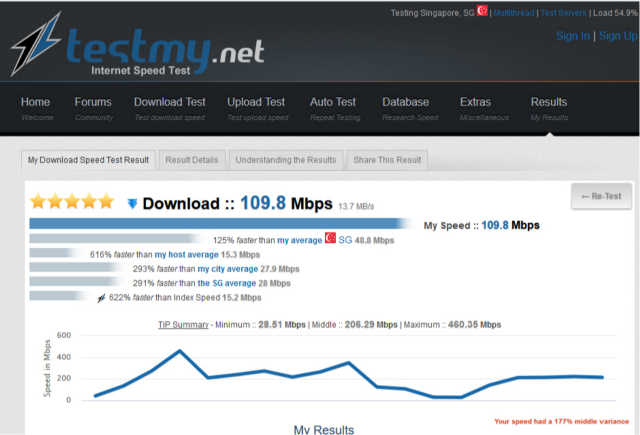This screenshot has width=640, height=435.
Task: Click the blue download arrow icon
Action: click(132, 203)
